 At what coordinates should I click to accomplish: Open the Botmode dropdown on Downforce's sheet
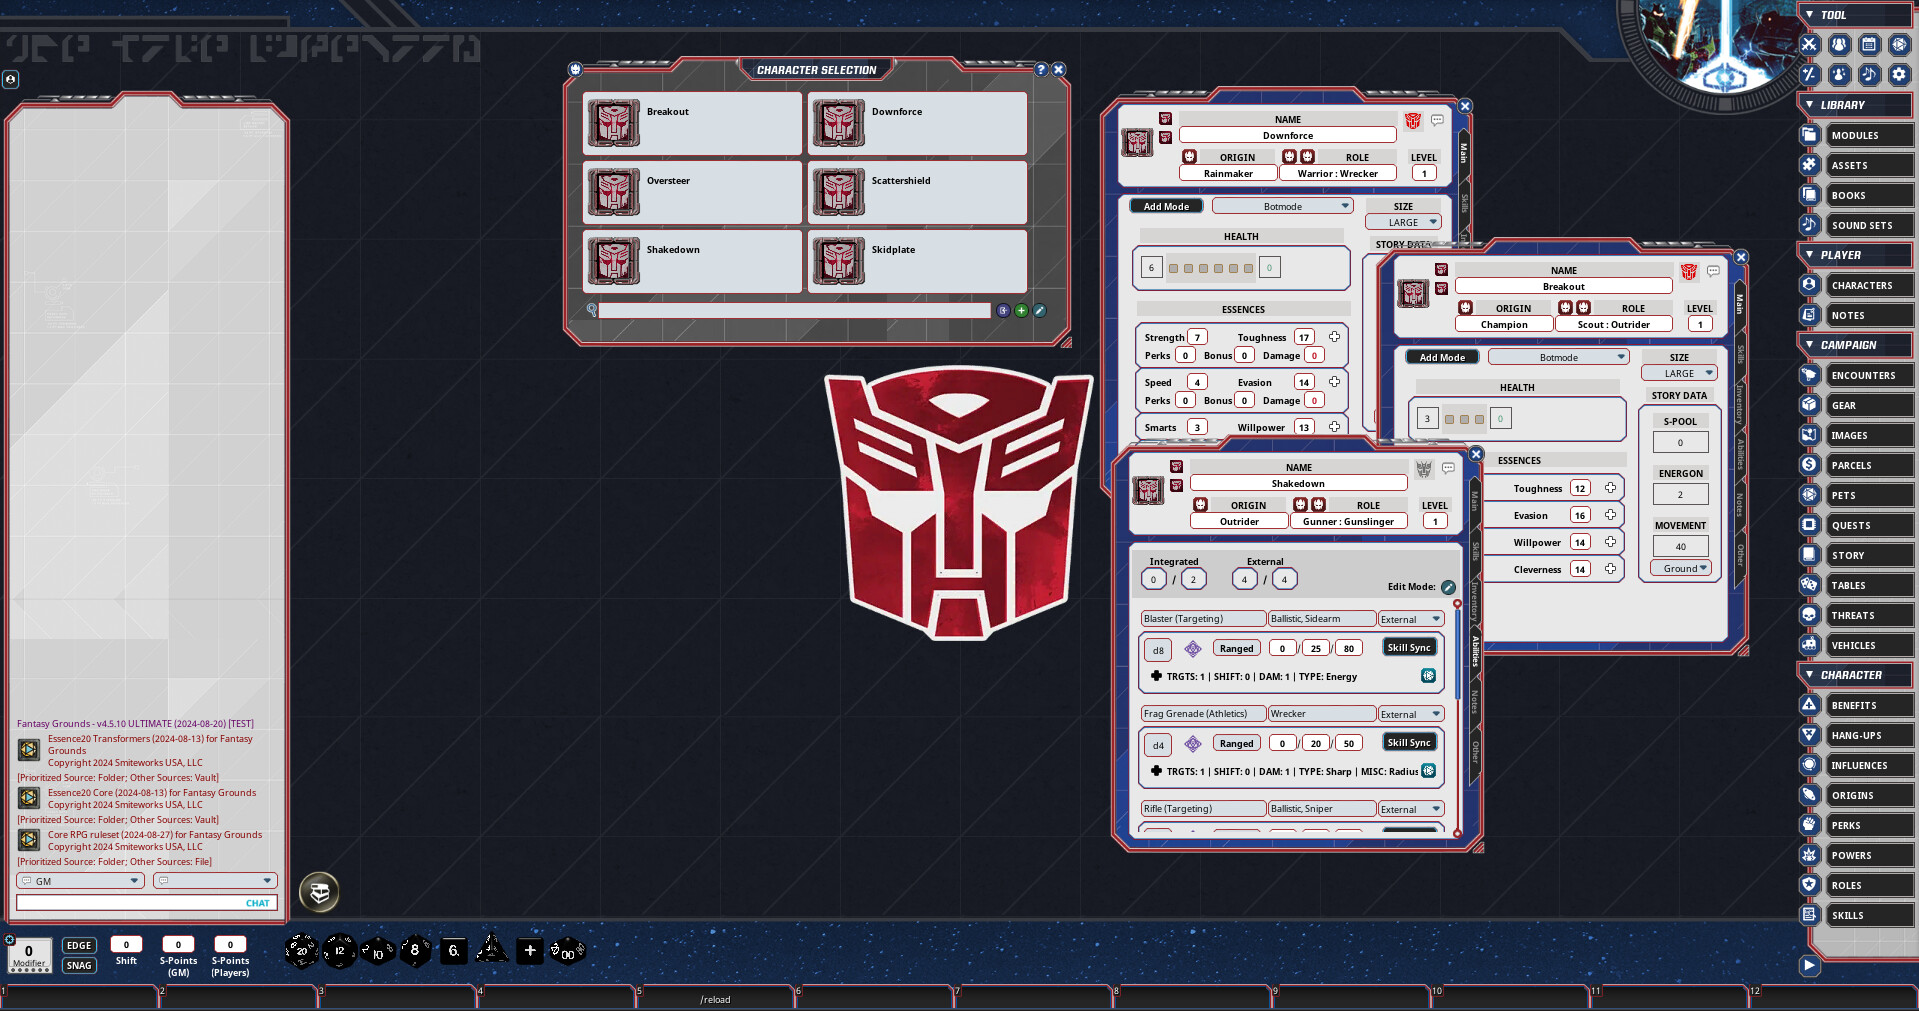[x=1282, y=205]
